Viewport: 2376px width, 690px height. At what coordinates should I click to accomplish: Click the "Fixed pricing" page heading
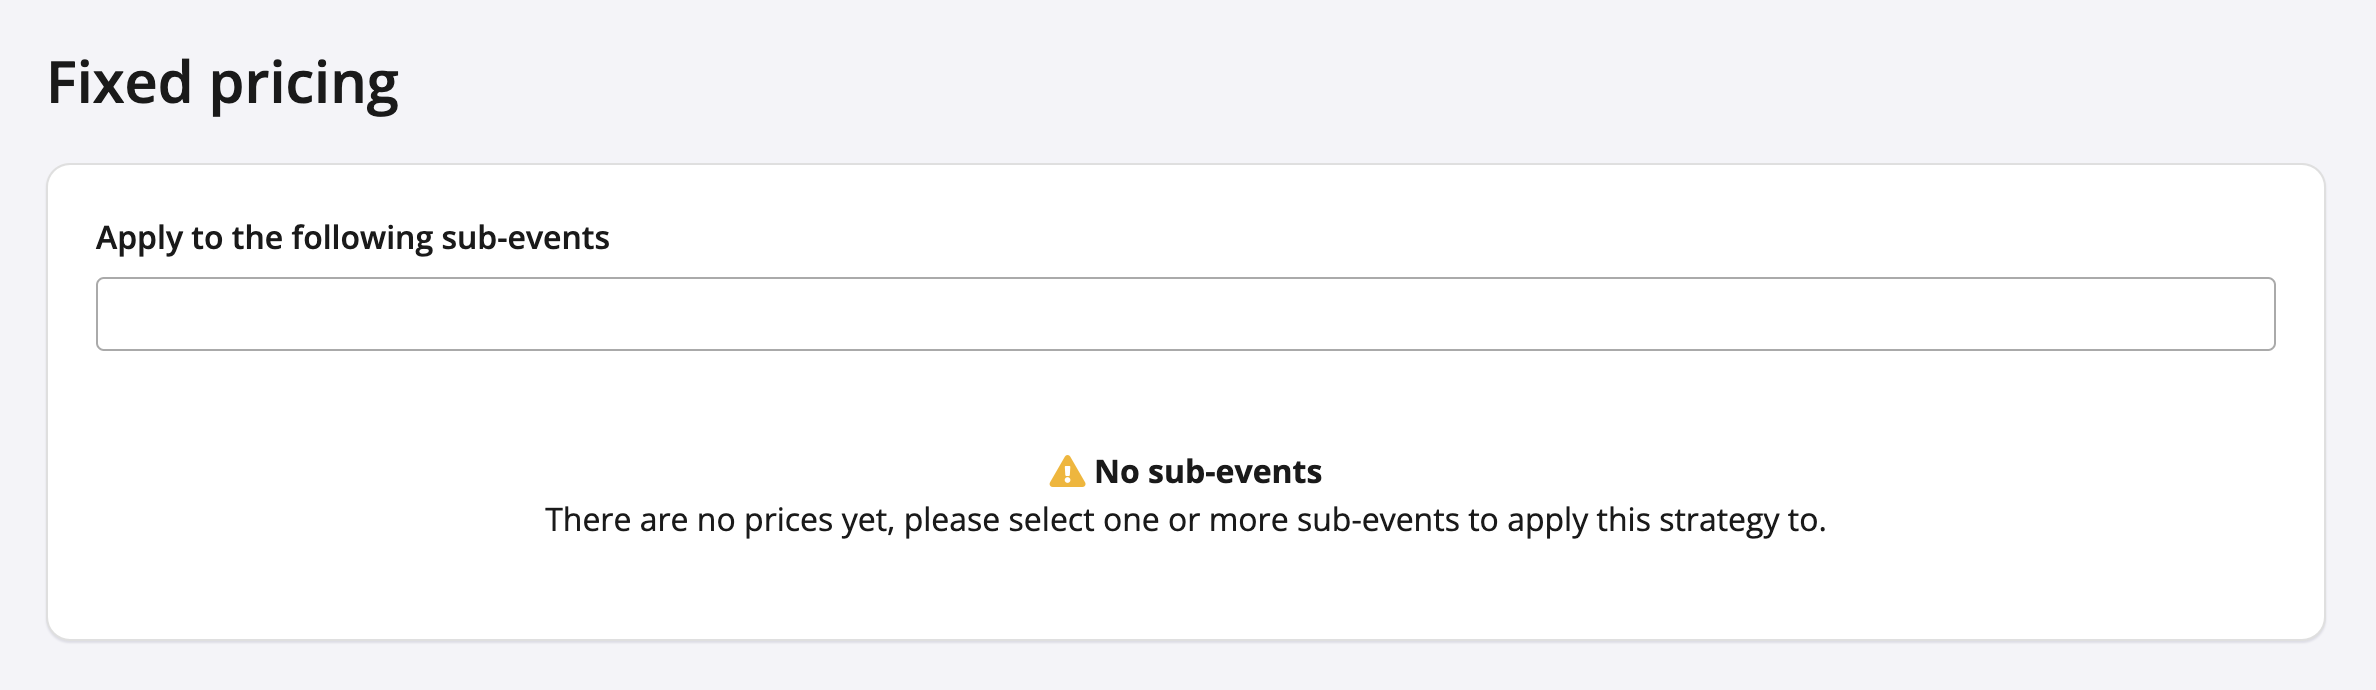click(x=223, y=82)
